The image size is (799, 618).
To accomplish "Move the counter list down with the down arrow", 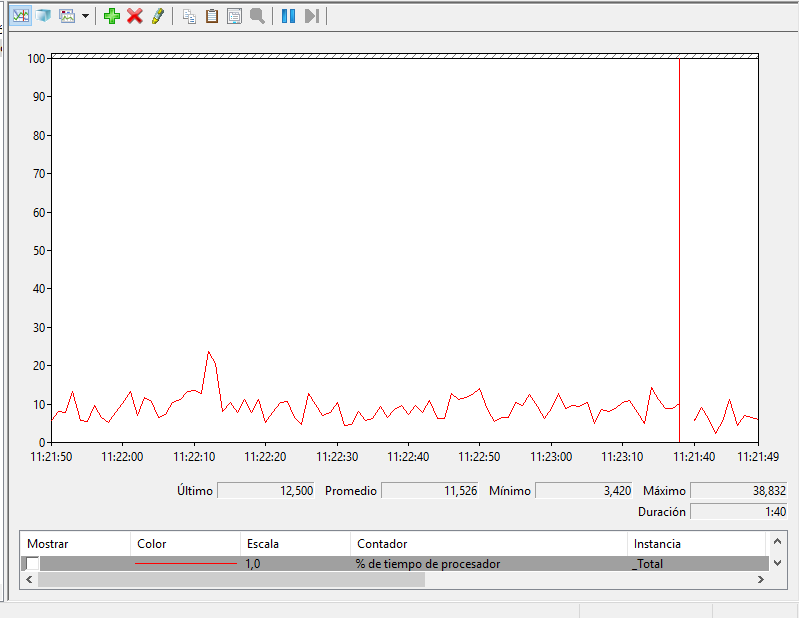I will (777, 563).
